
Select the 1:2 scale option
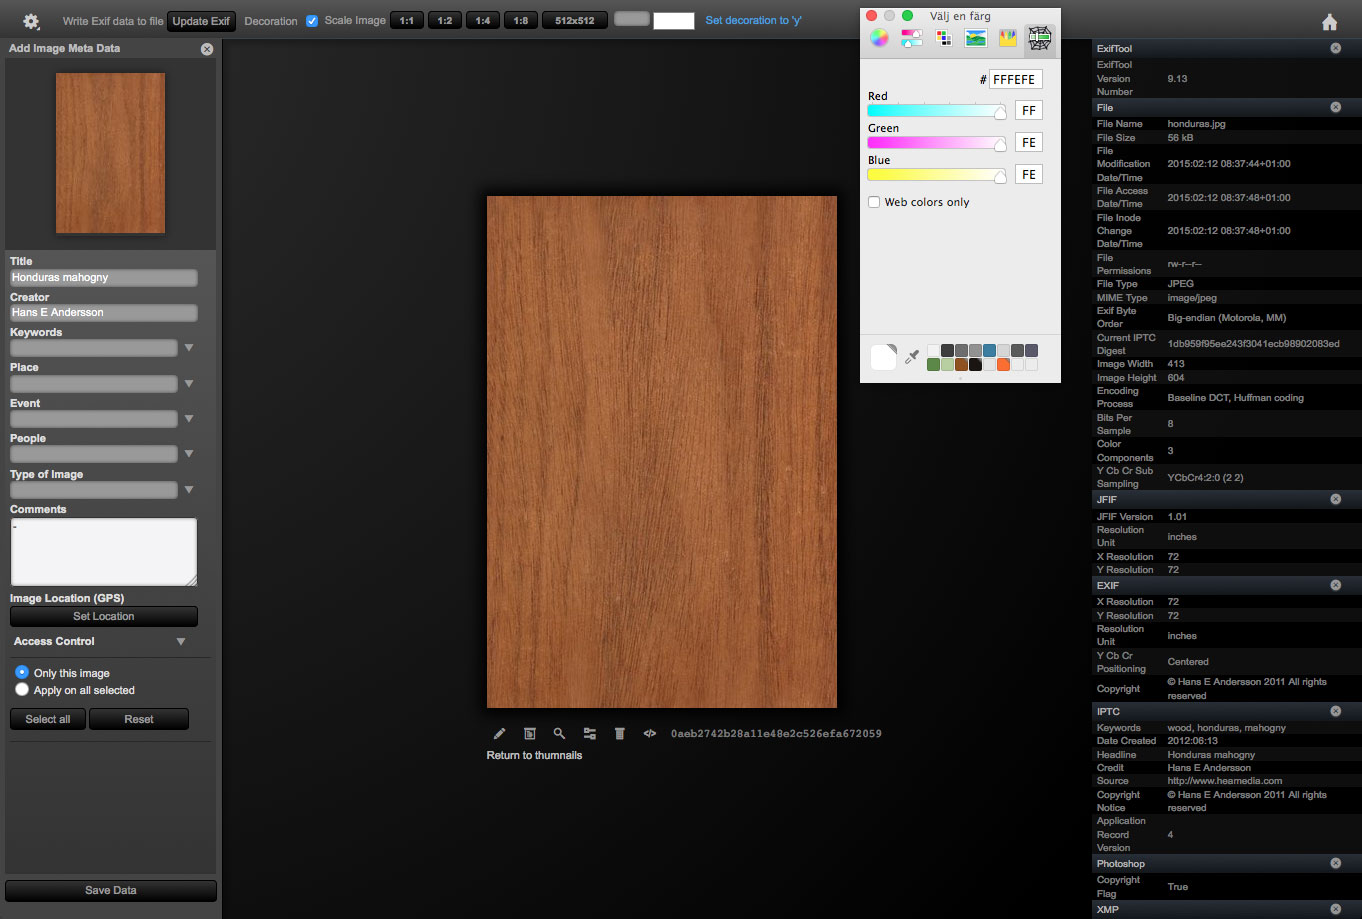tap(445, 21)
